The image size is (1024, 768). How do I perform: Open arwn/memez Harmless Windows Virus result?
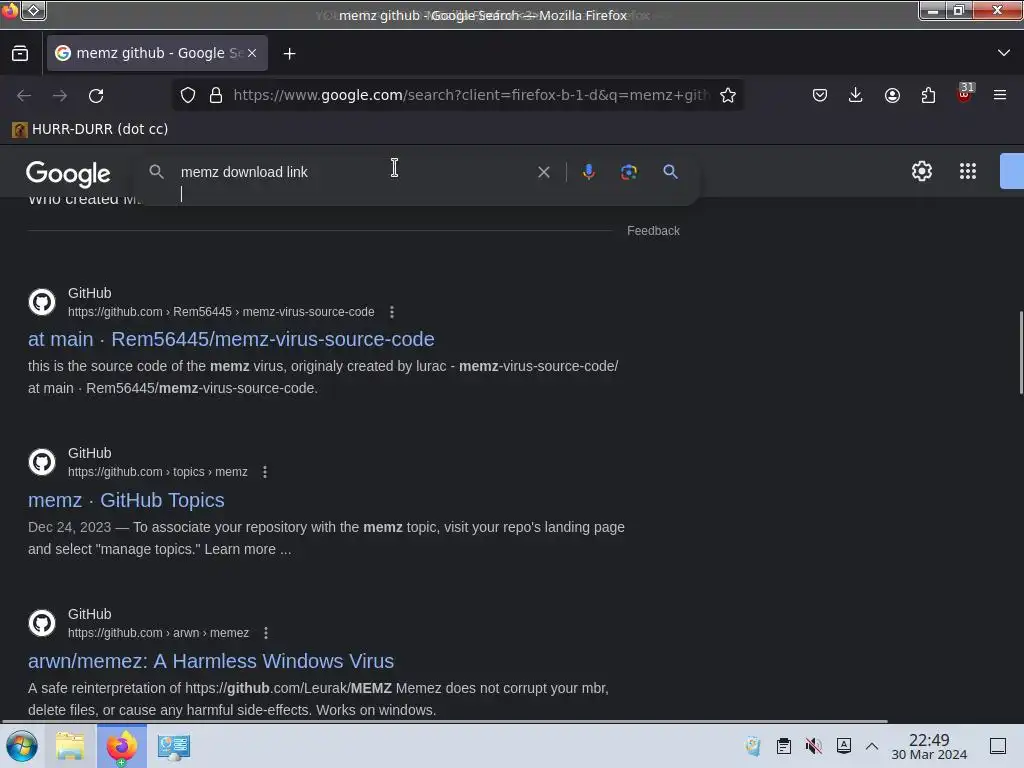[x=211, y=661]
